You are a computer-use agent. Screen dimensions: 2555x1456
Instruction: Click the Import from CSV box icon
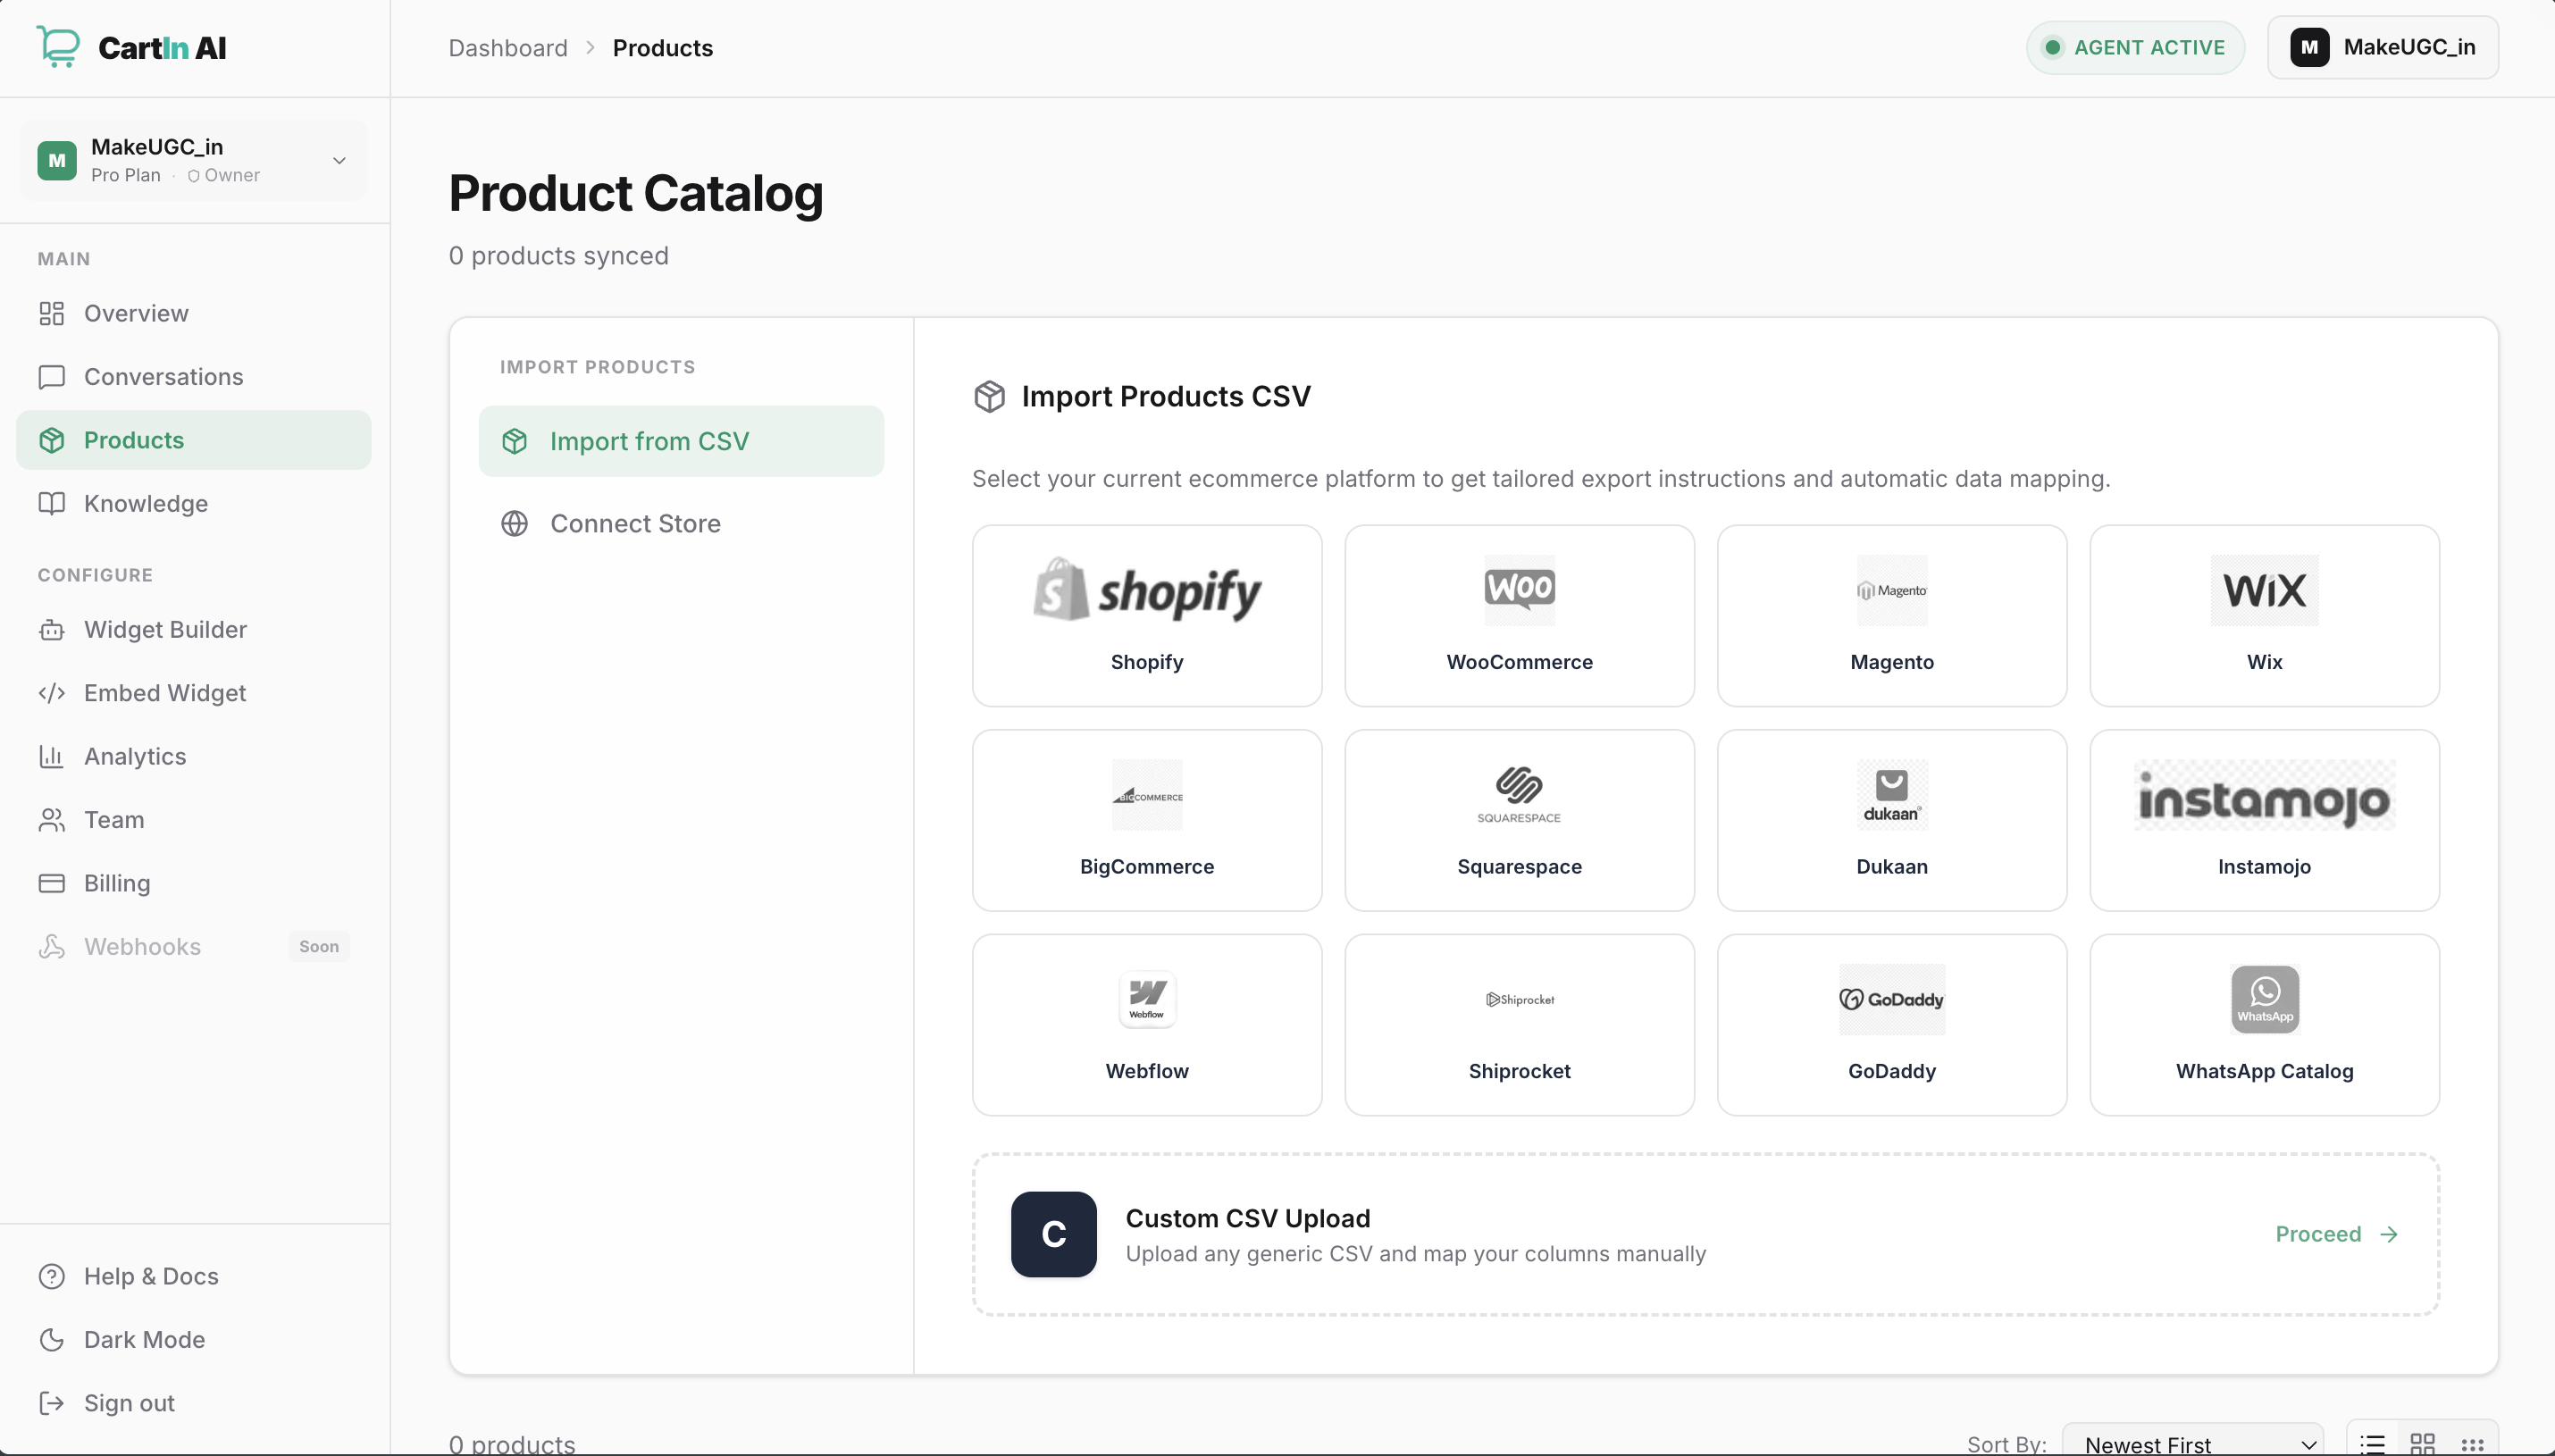(515, 442)
